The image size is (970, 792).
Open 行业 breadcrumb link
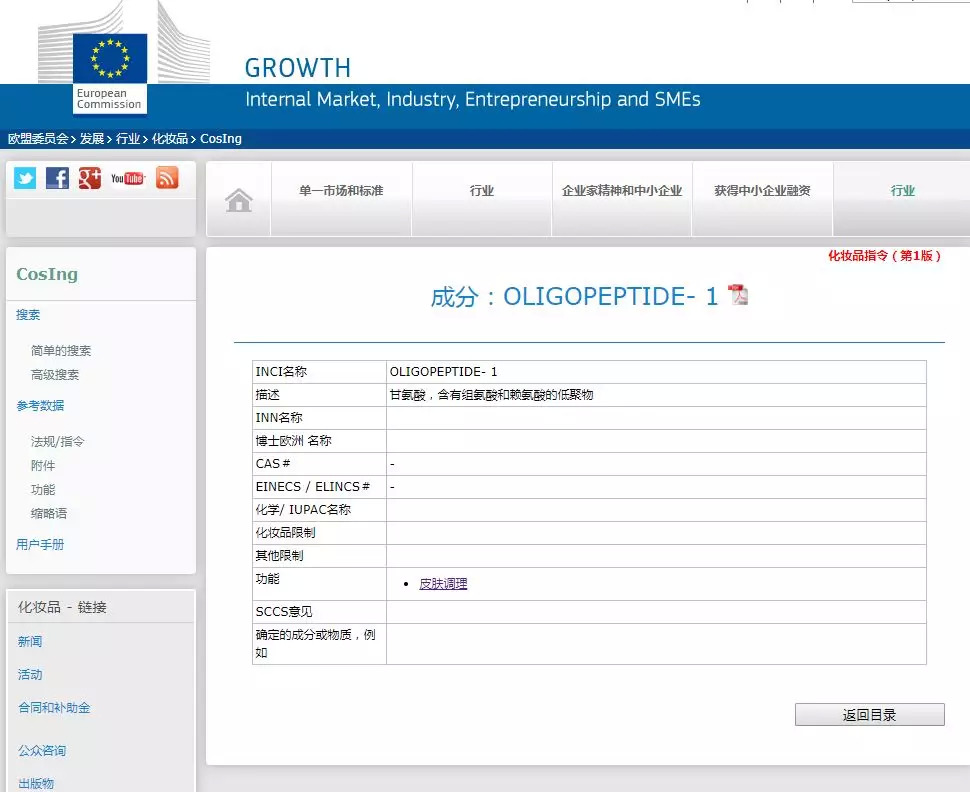(127, 139)
